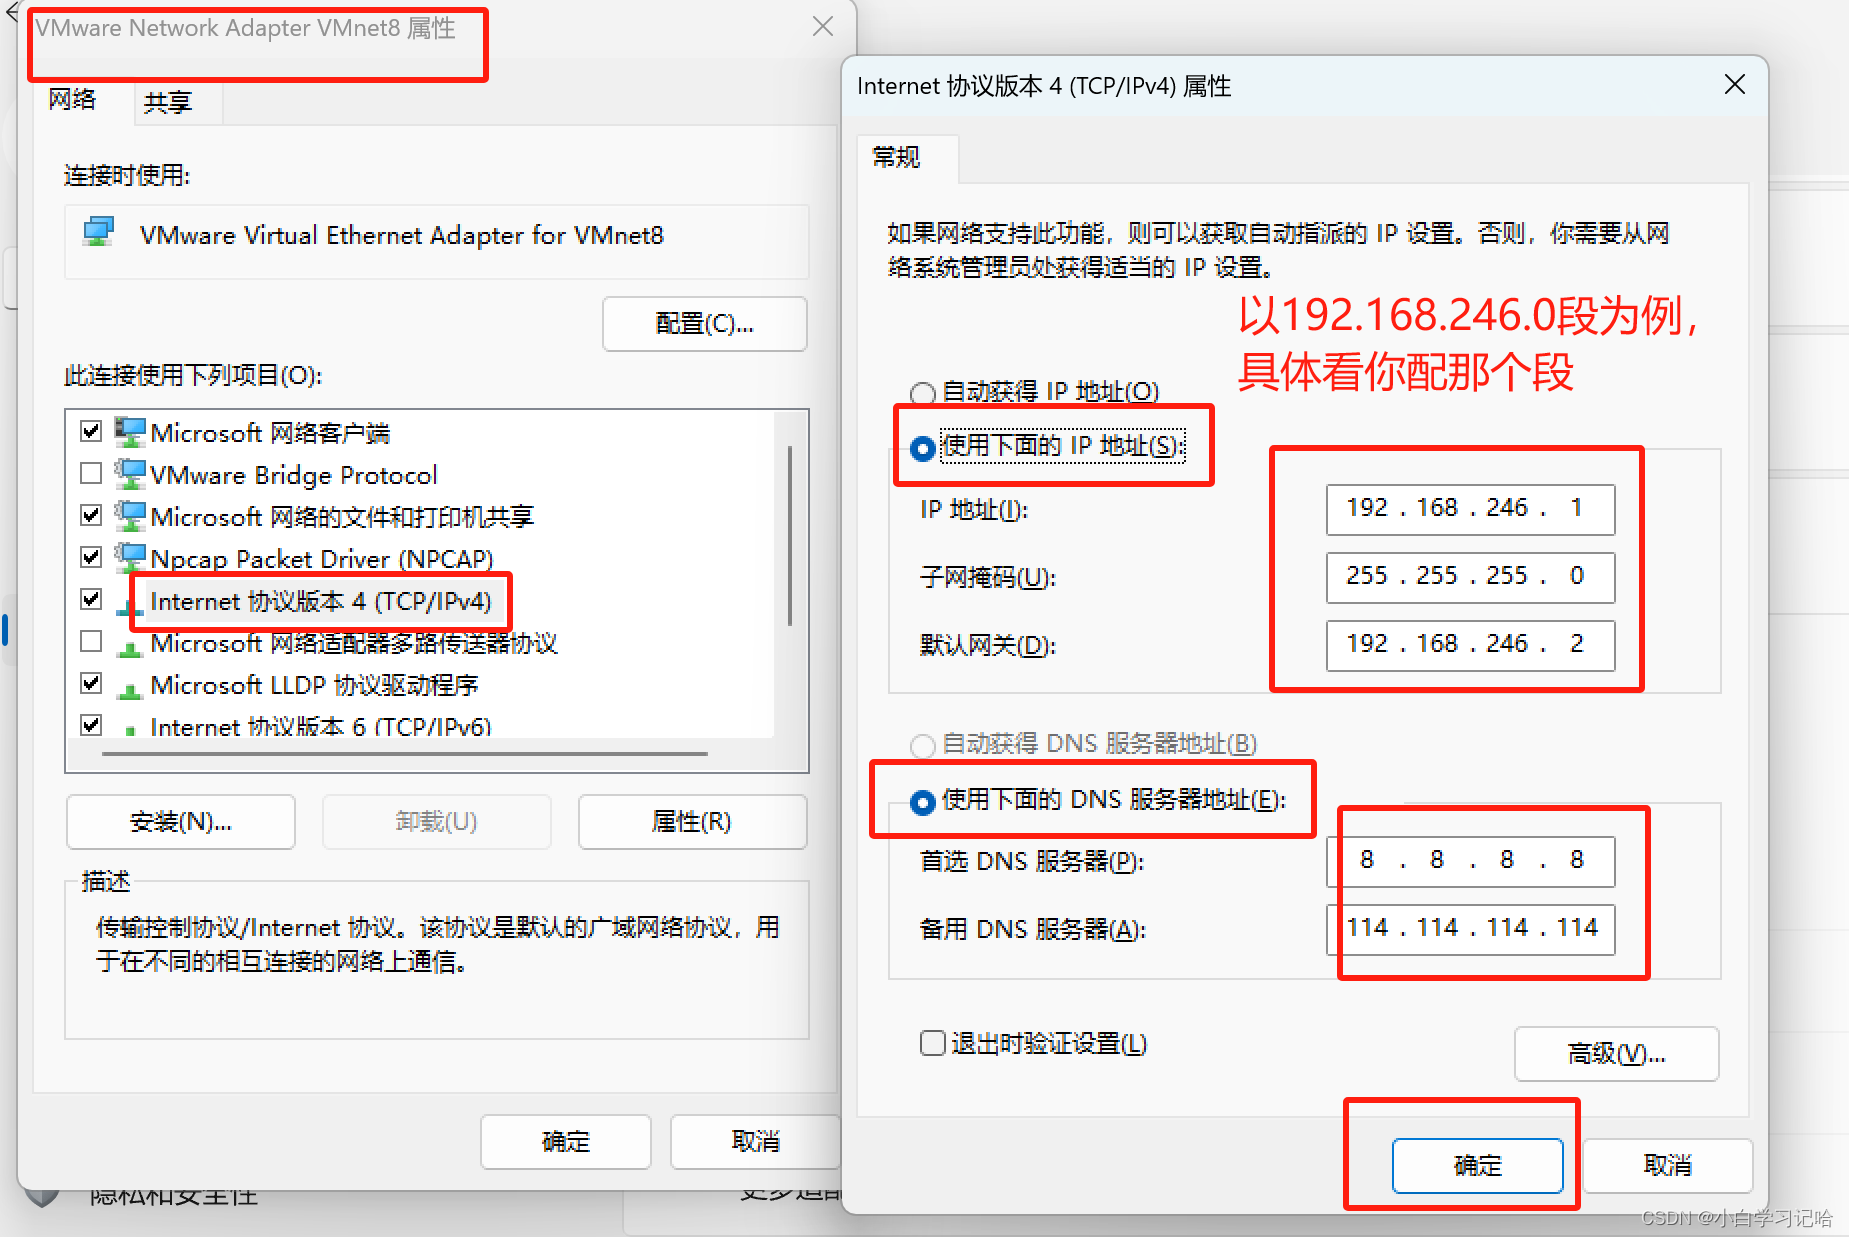
Task: Open 高级(V)... settings
Action: [x=1616, y=1054]
